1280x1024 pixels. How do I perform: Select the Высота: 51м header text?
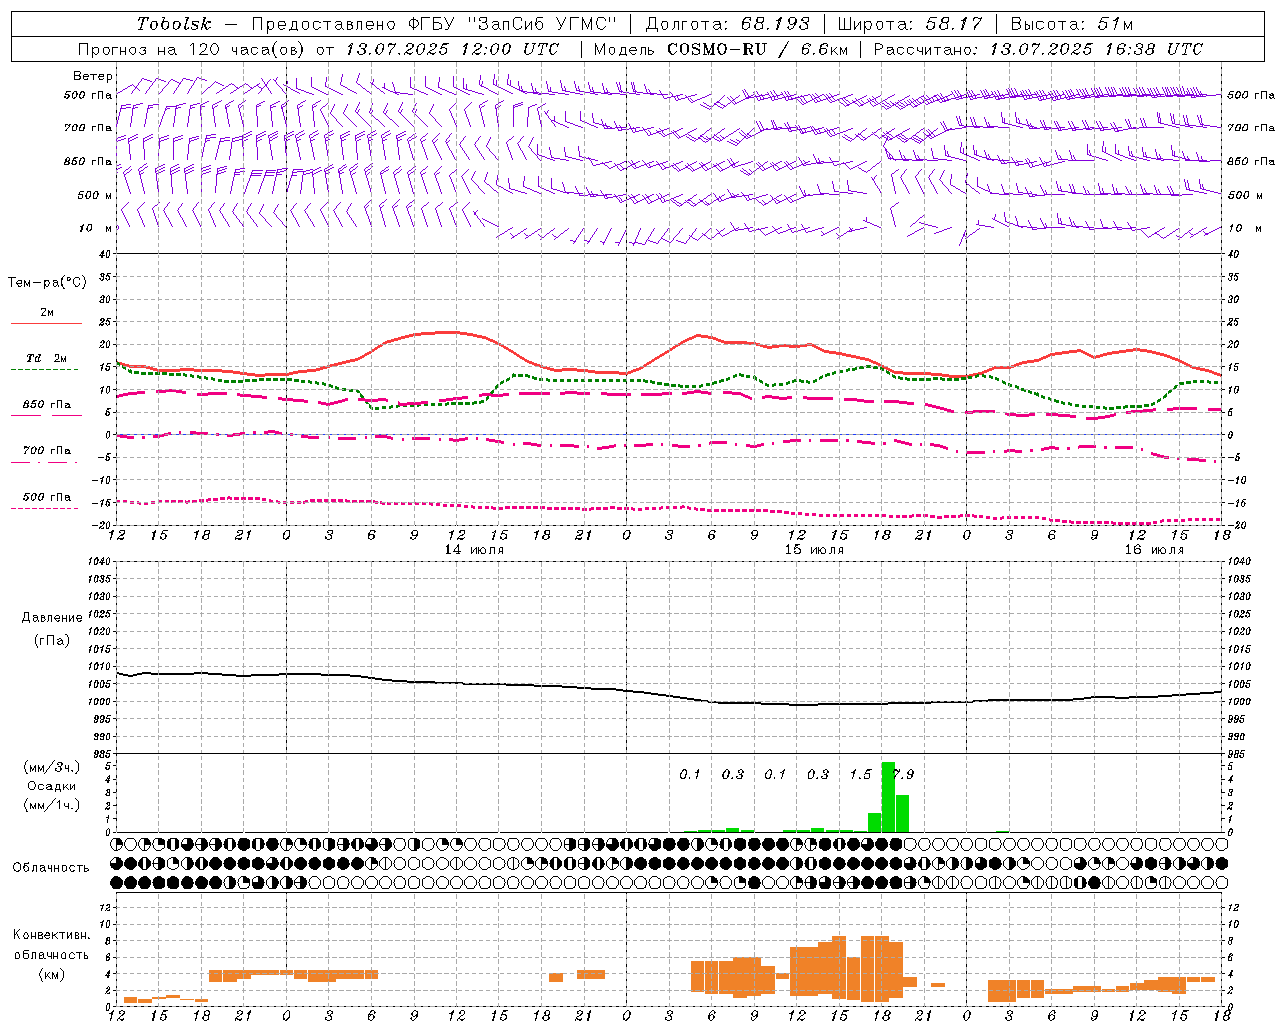pos(1071,24)
